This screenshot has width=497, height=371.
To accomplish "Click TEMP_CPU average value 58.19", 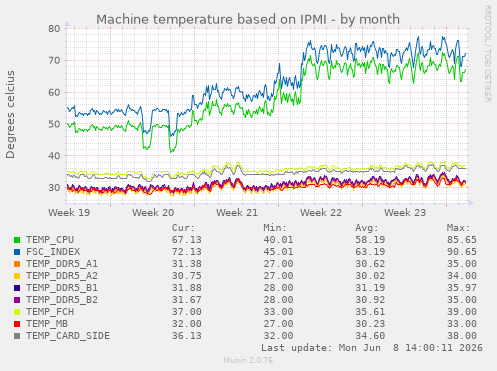I will click(x=370, y=240).
